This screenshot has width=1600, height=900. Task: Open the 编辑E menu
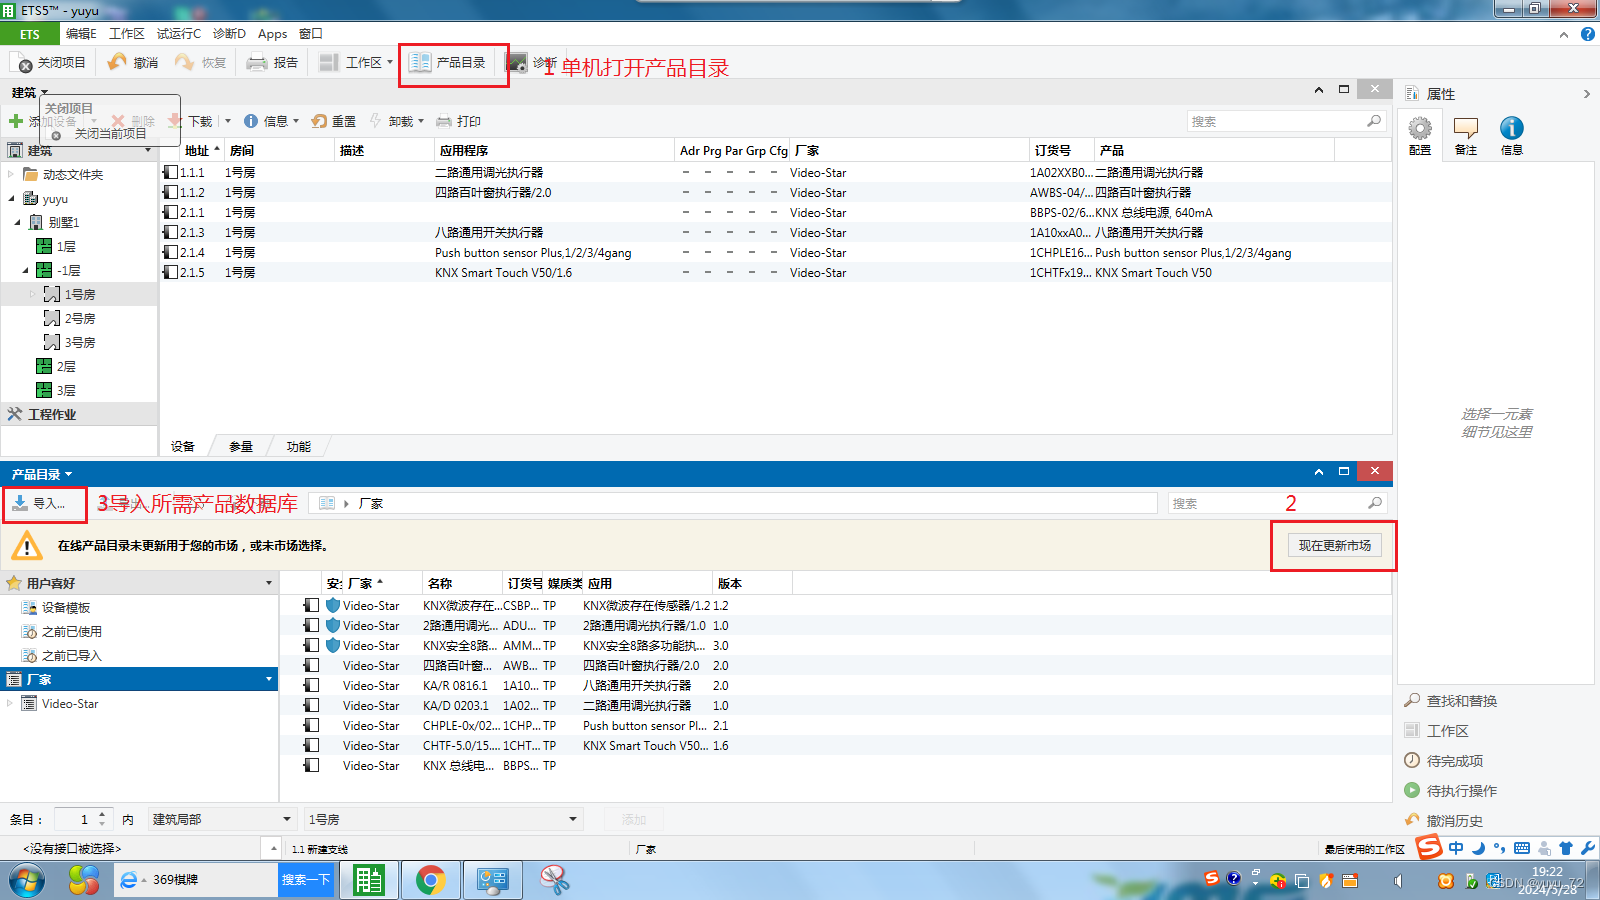click(81, 34)
